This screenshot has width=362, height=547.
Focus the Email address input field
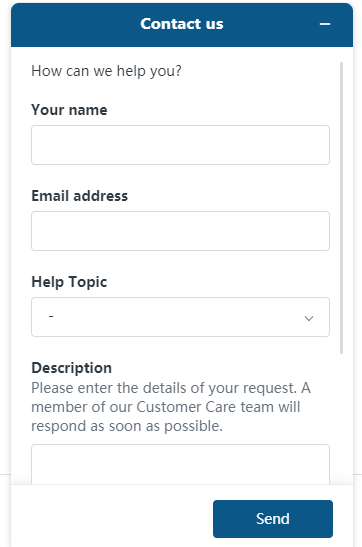click(180, 231)
